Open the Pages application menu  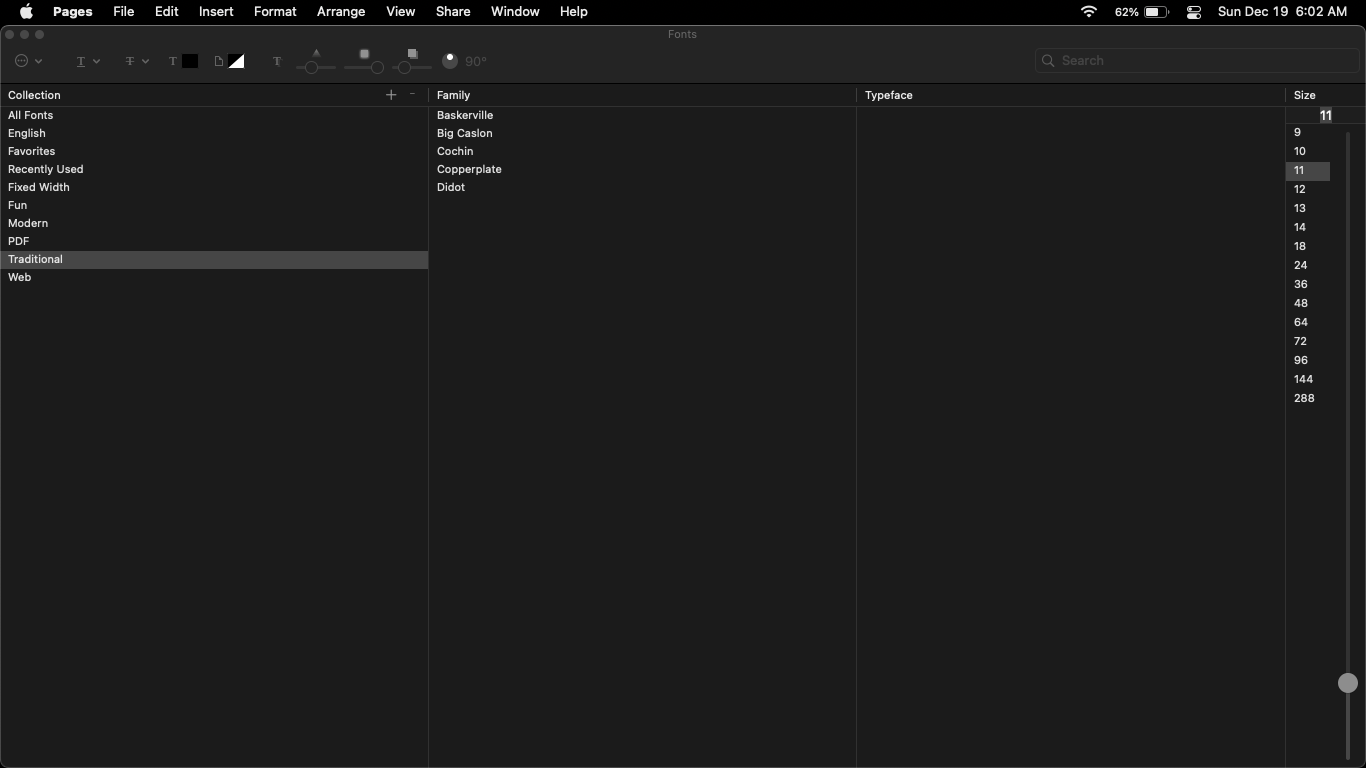(72, 12)
